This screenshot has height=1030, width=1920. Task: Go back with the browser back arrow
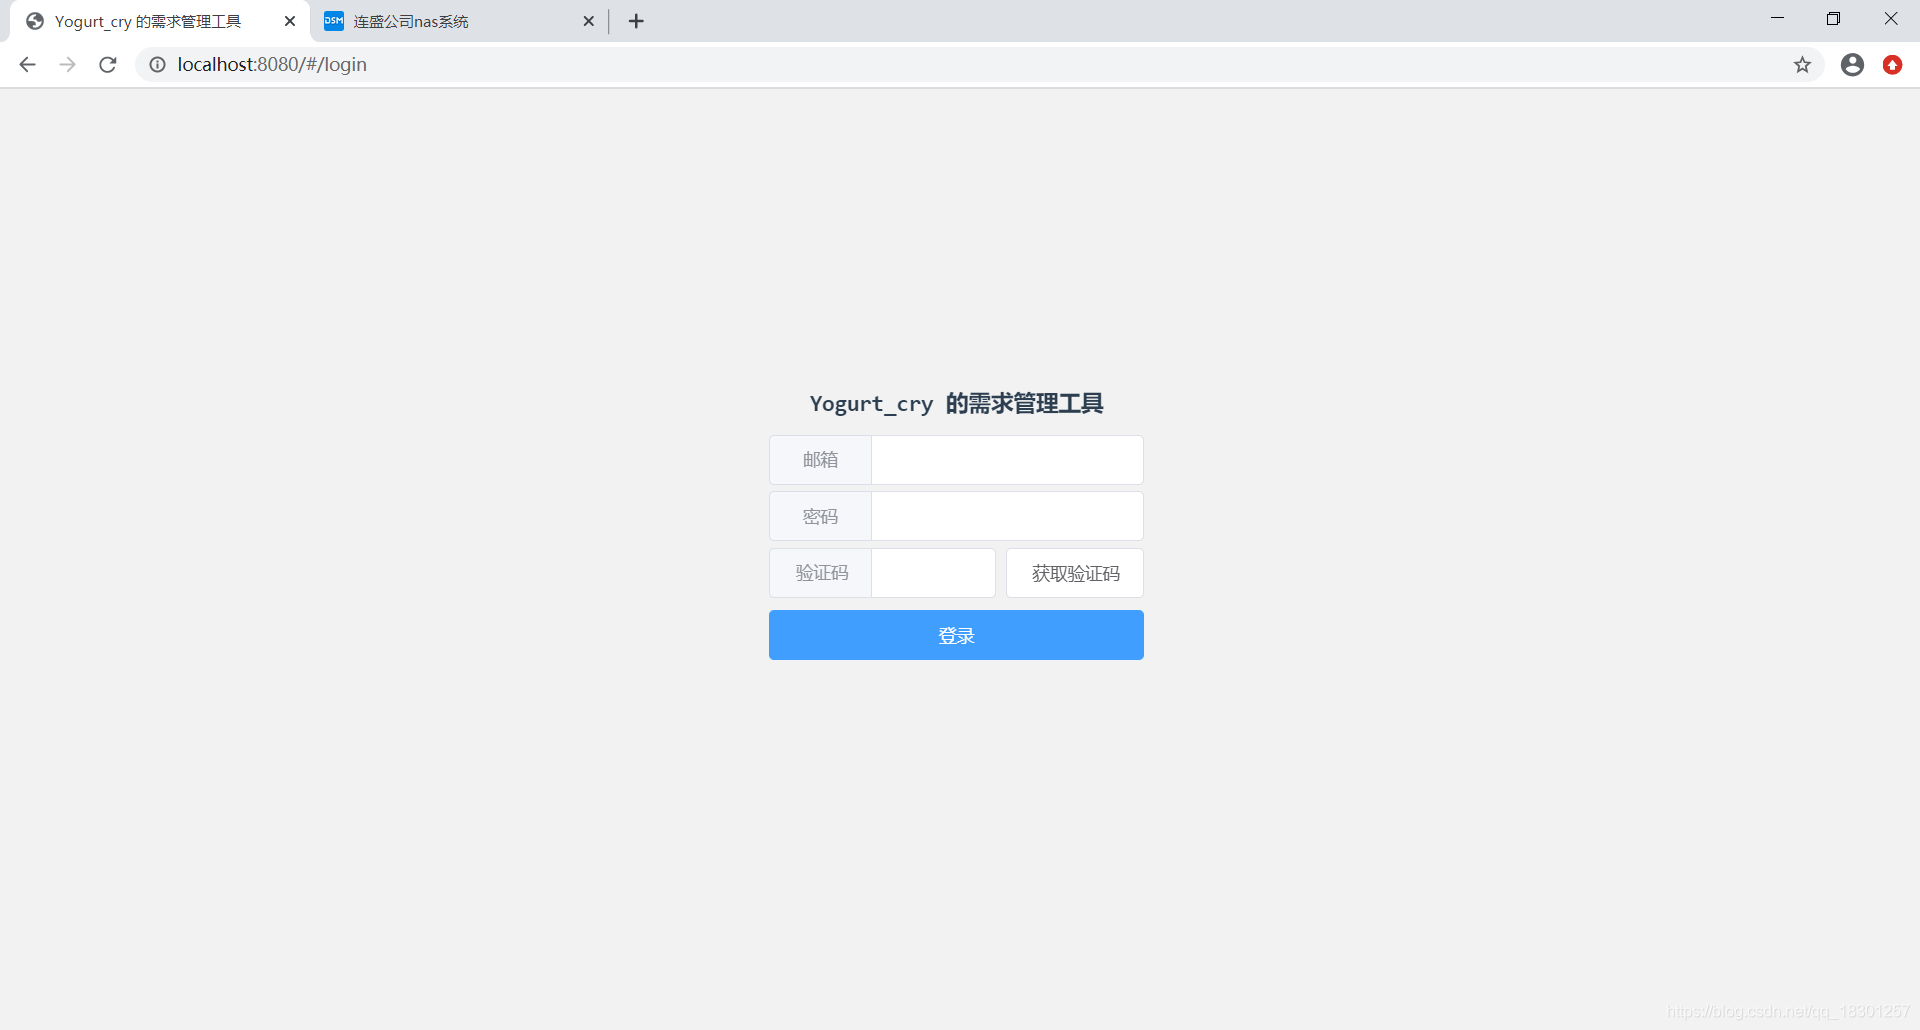(27, 65)
